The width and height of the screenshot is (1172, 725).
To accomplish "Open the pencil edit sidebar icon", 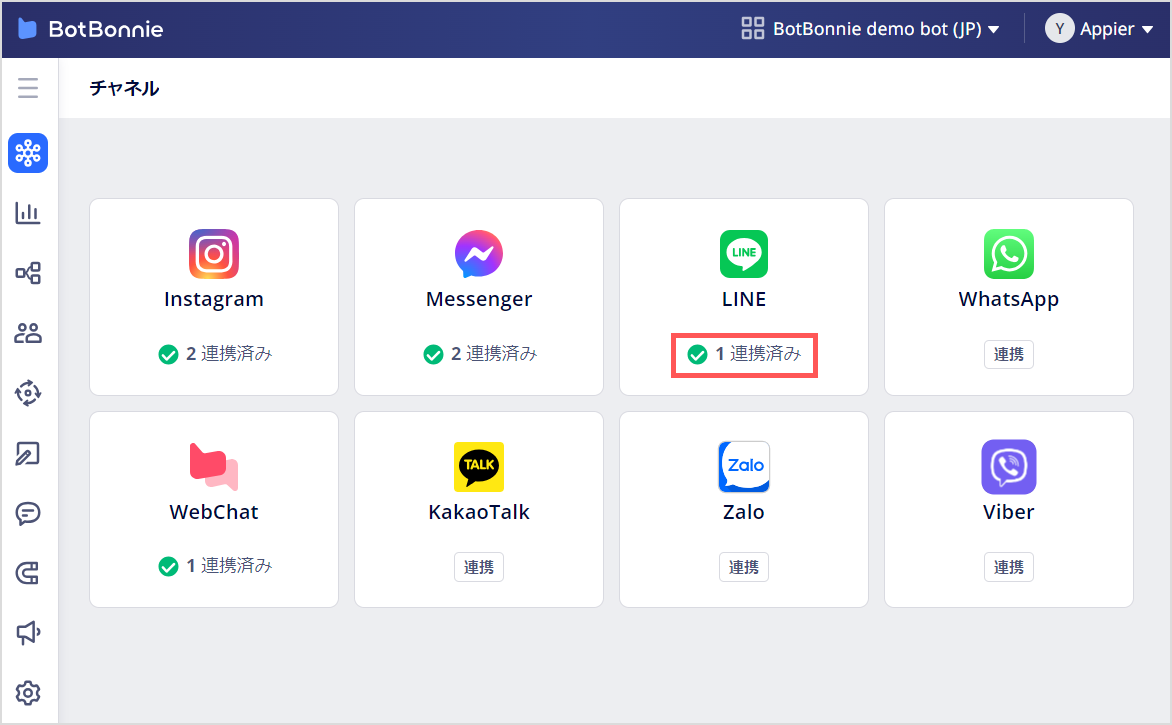I will 28,454.
